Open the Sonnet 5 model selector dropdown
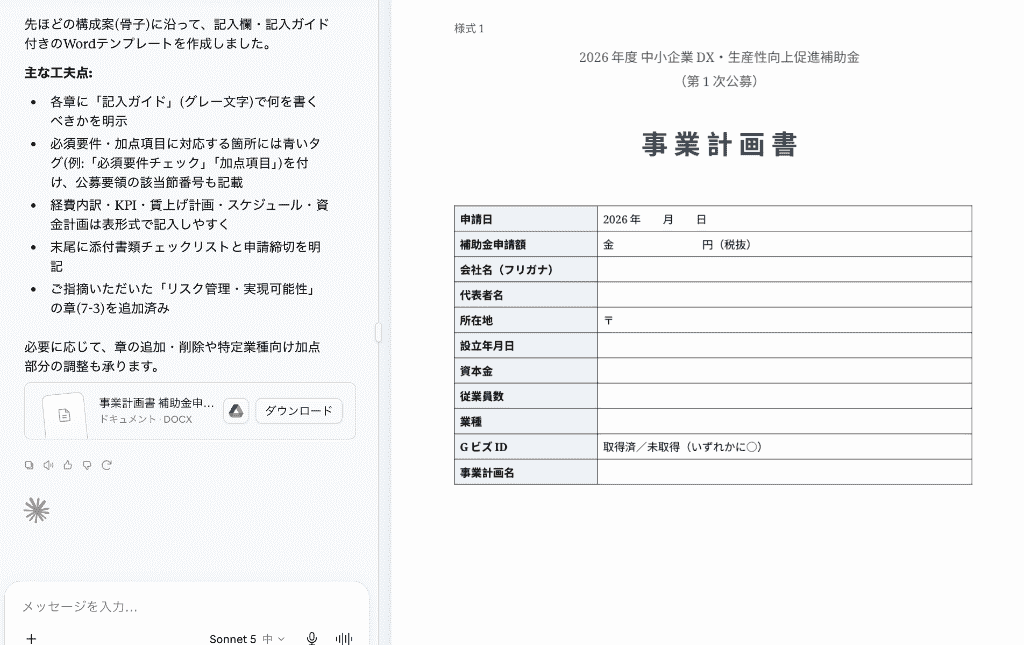Image resolution: width=1024 pixels, height=645 pixels. (247, 638)
